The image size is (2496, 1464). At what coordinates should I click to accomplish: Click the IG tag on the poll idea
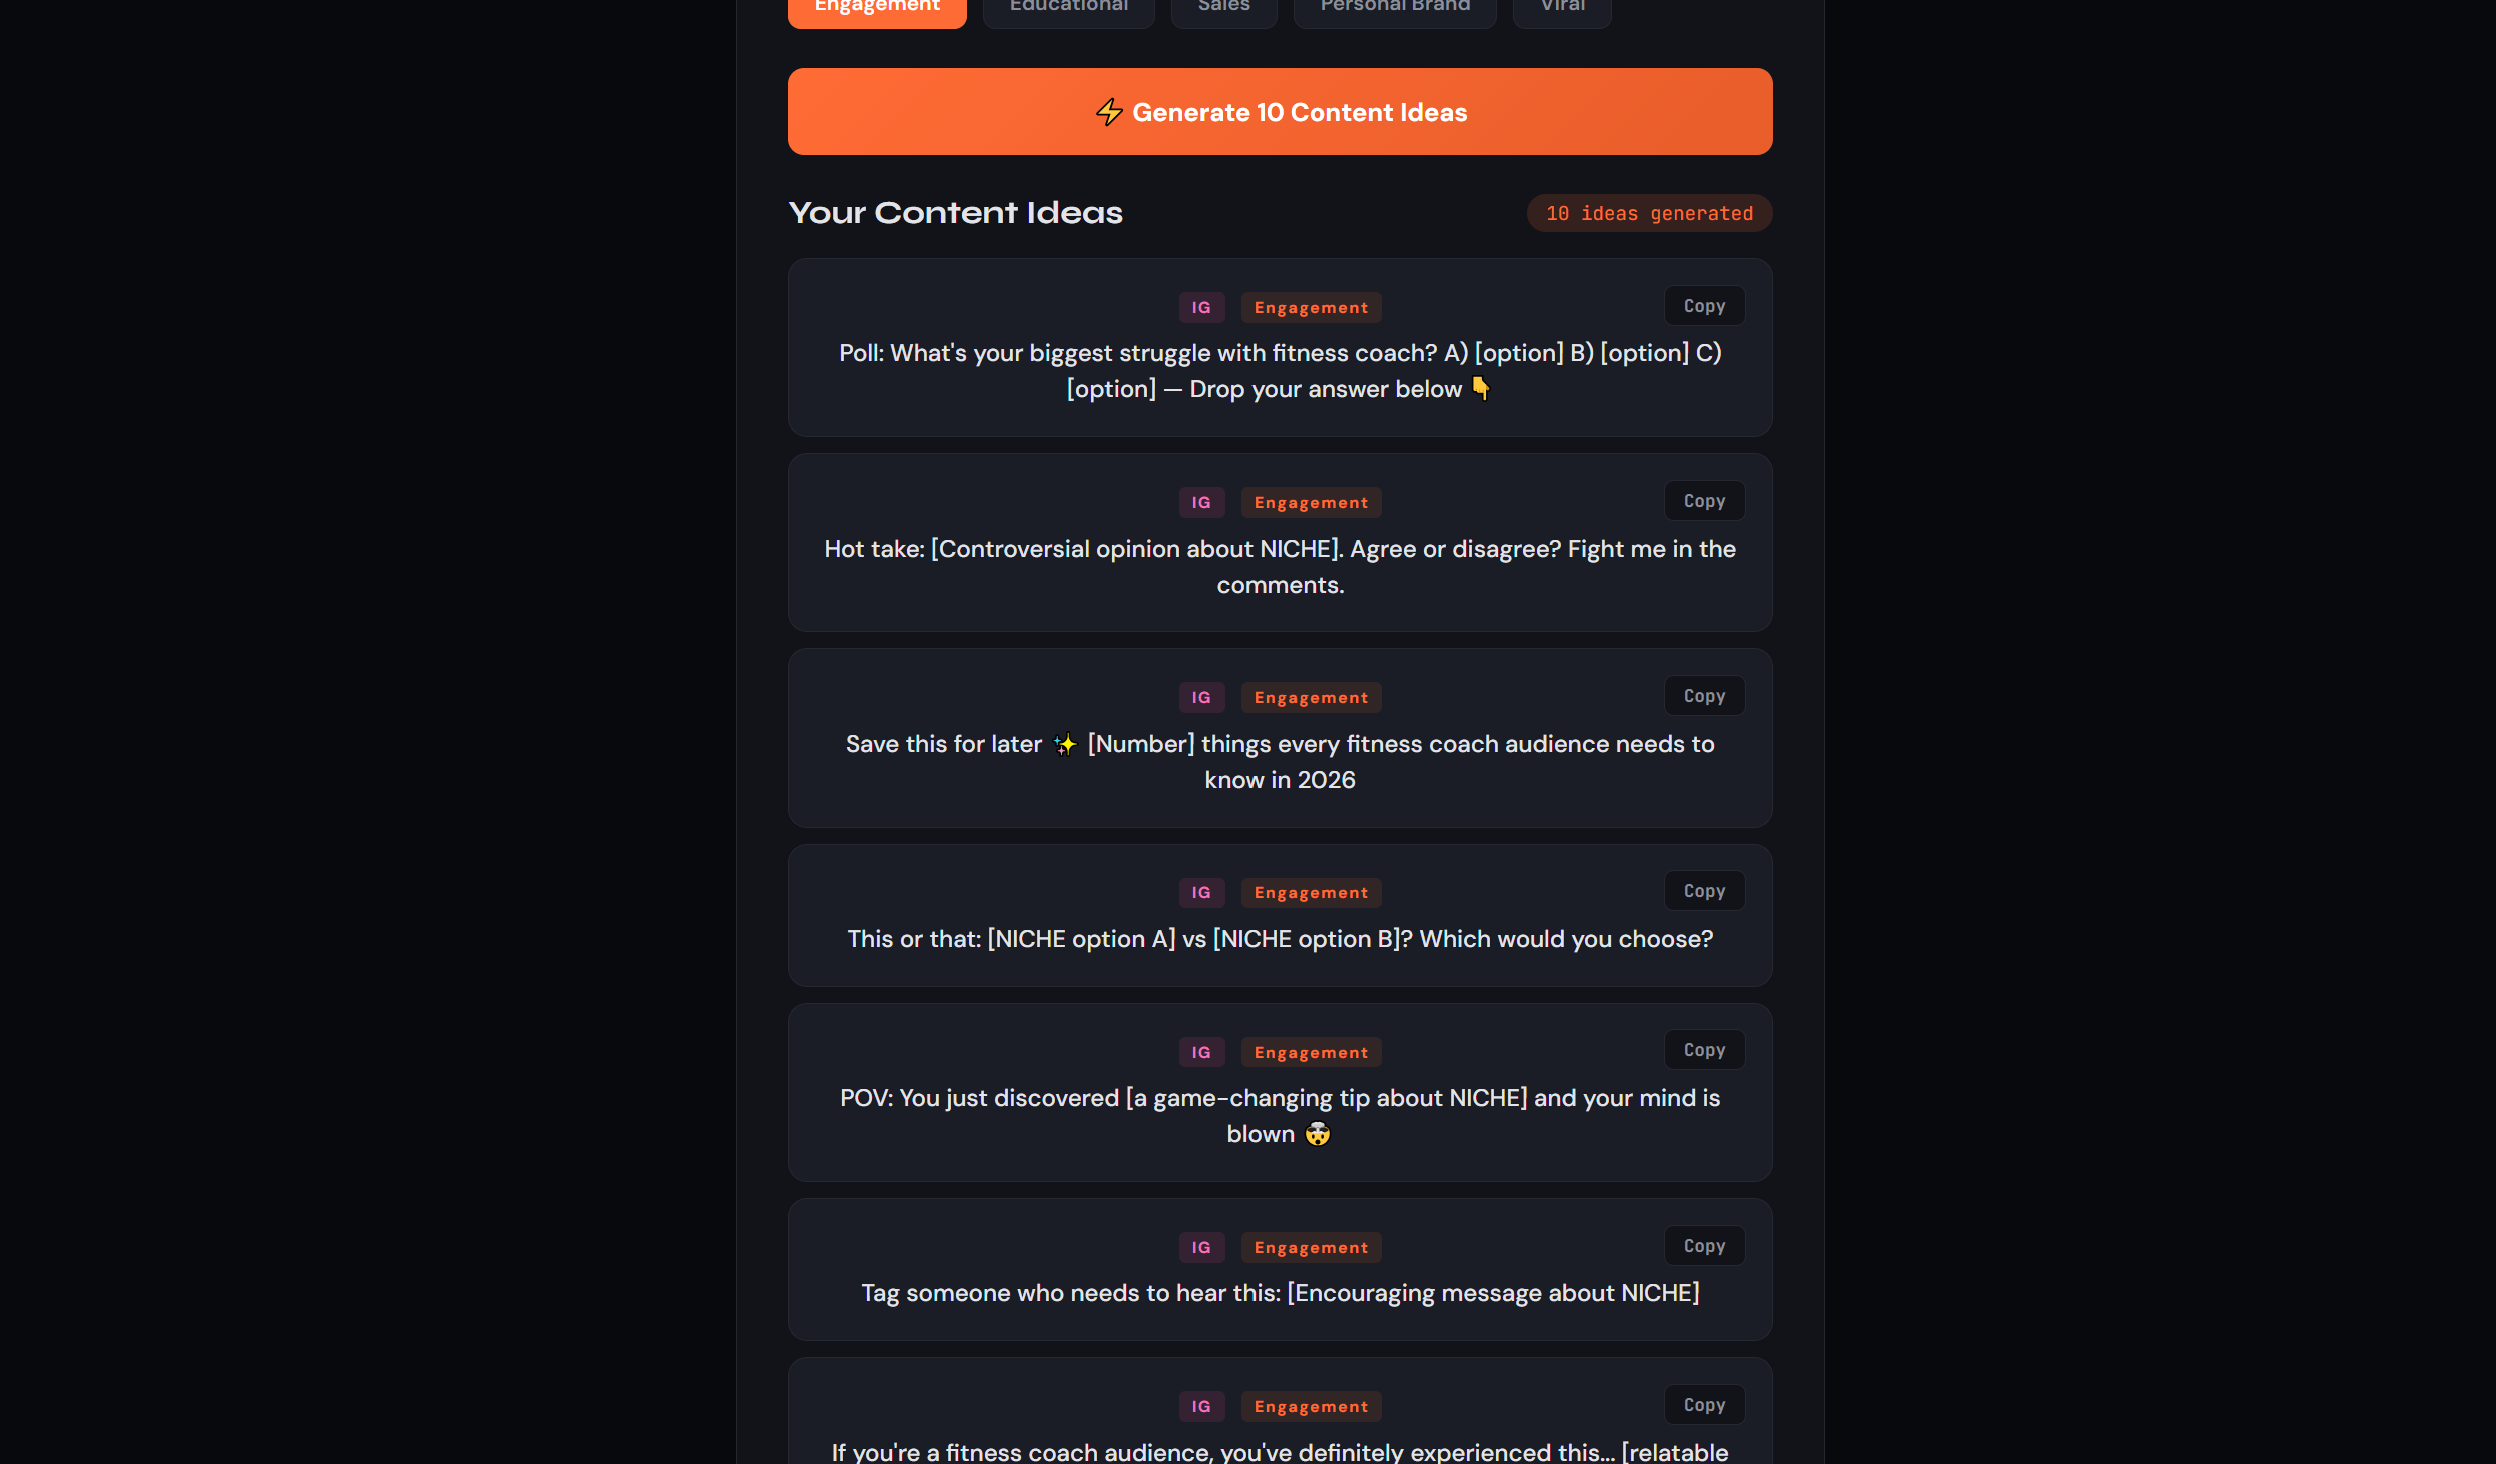pyautogui.click(x=1201, y=307)
